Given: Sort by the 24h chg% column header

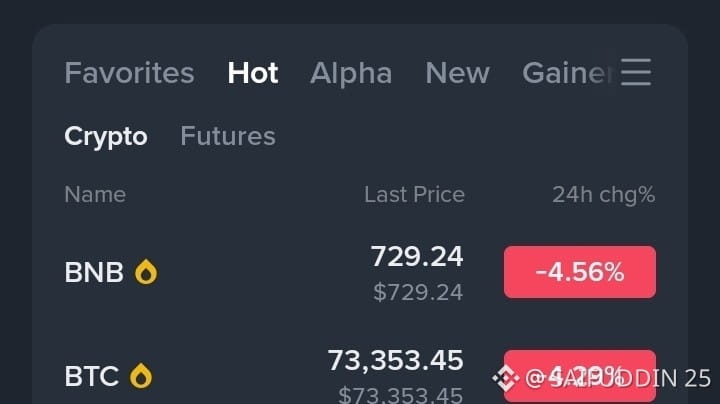Looking at the screenshot, I should coord(603,194).
